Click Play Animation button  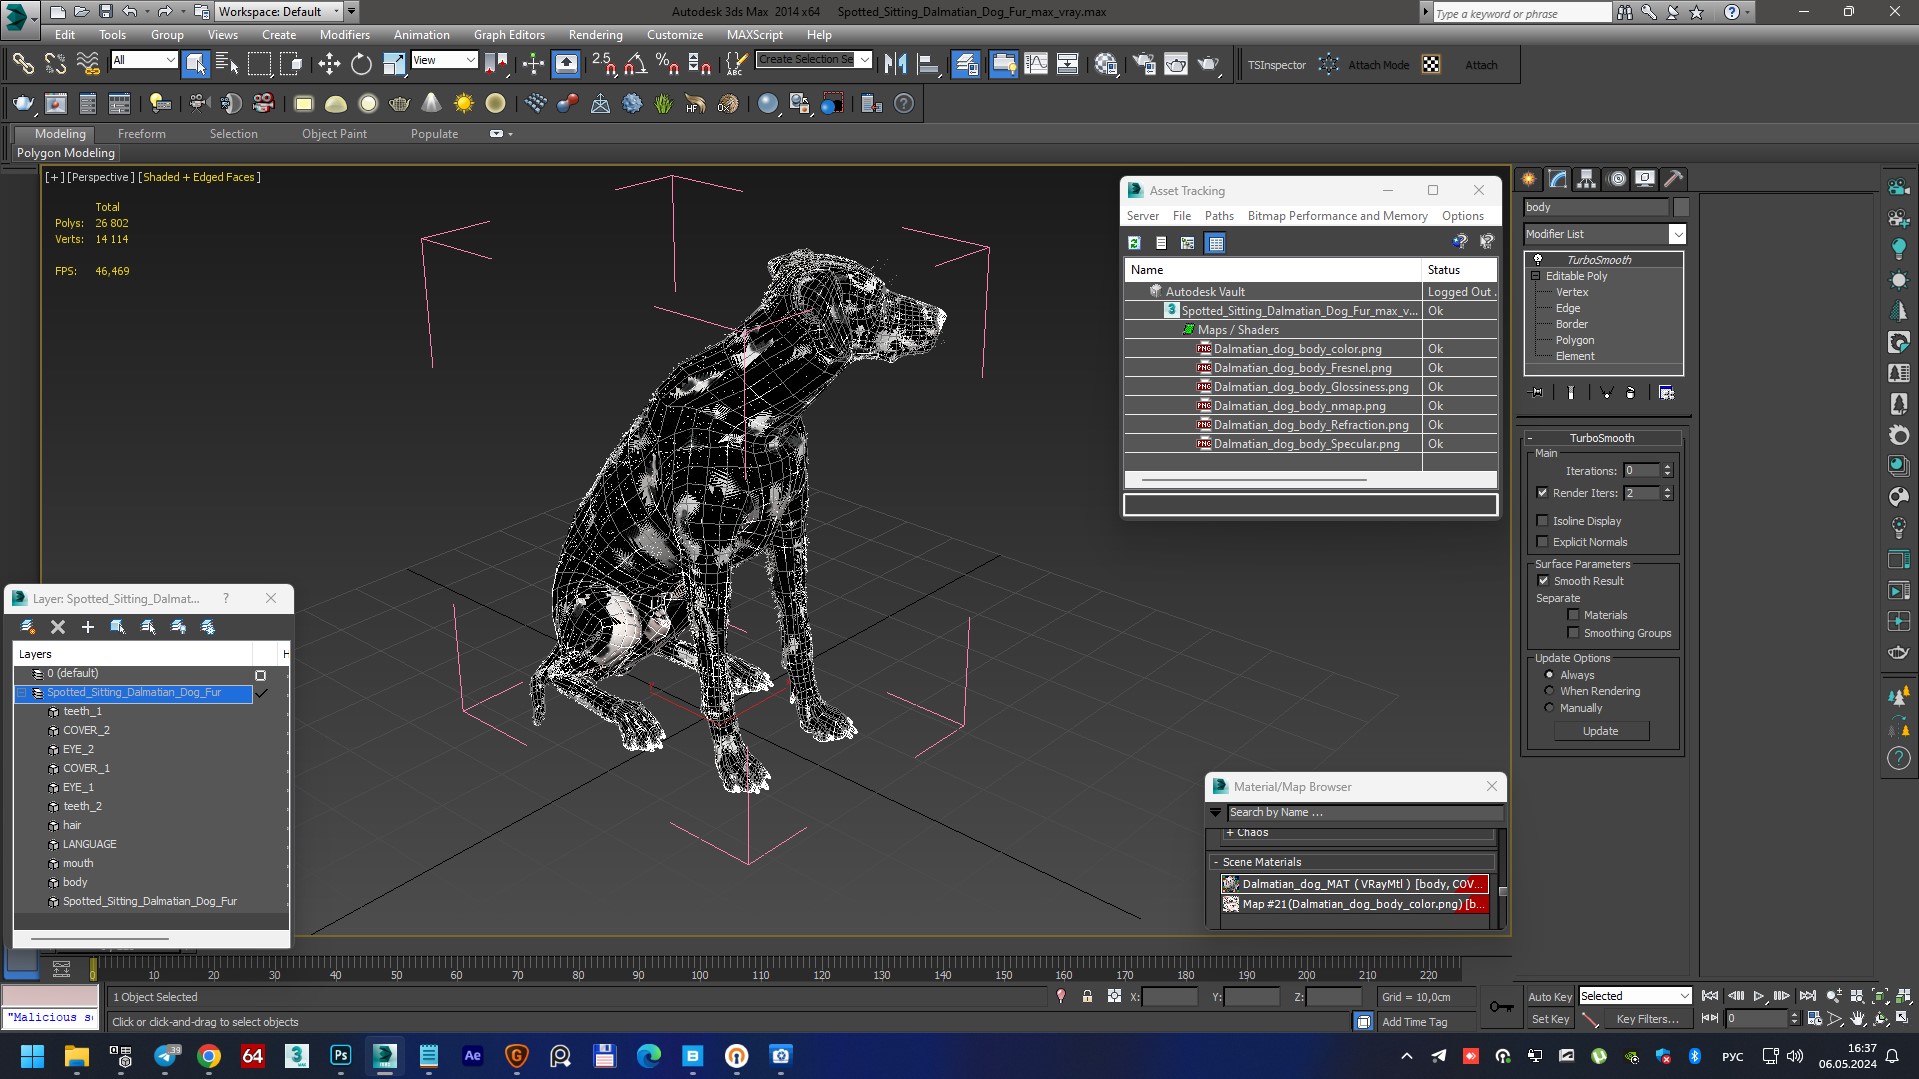(1759, 996)
